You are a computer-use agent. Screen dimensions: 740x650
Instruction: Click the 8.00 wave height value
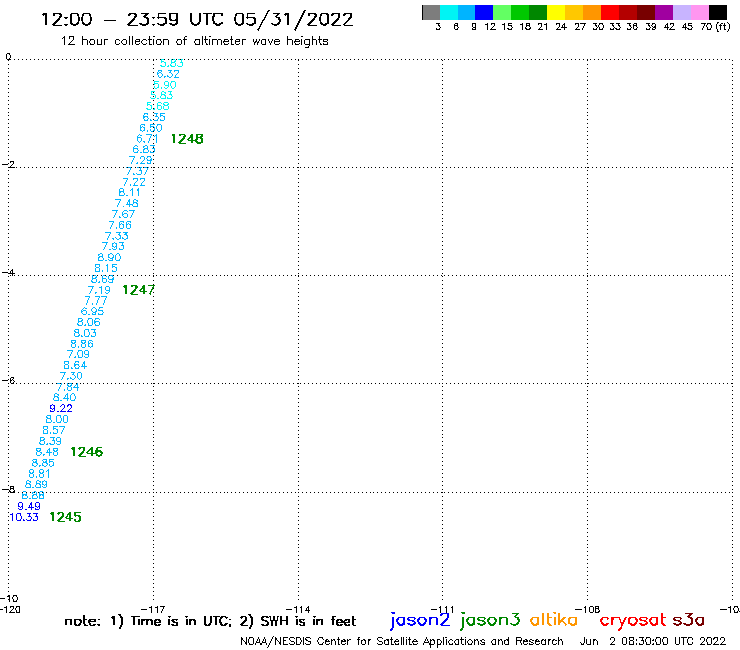(x=57, y=419)
